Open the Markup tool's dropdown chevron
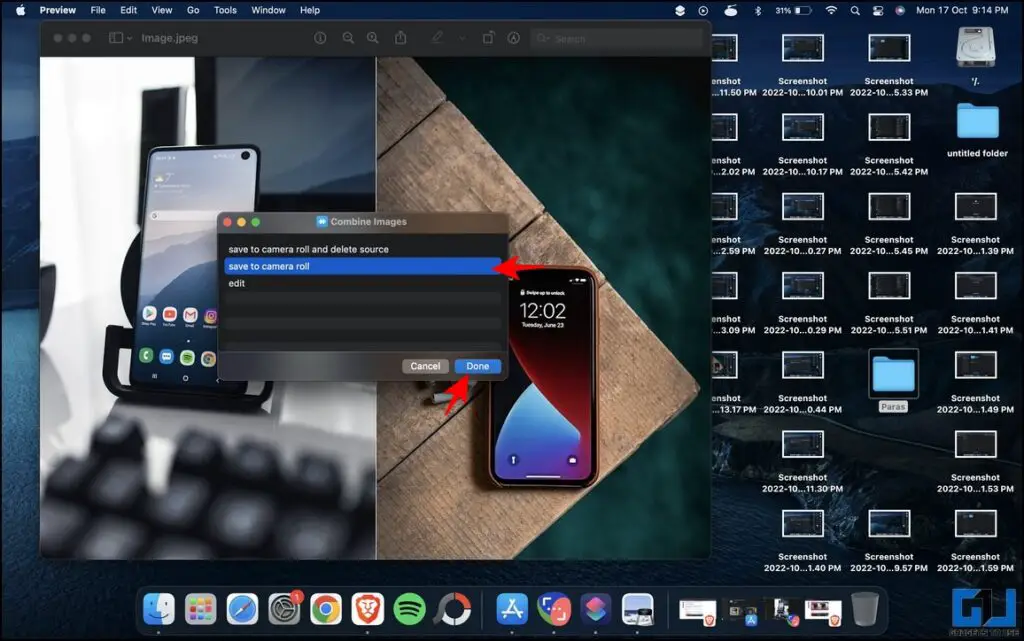 [x=462, y=38]
